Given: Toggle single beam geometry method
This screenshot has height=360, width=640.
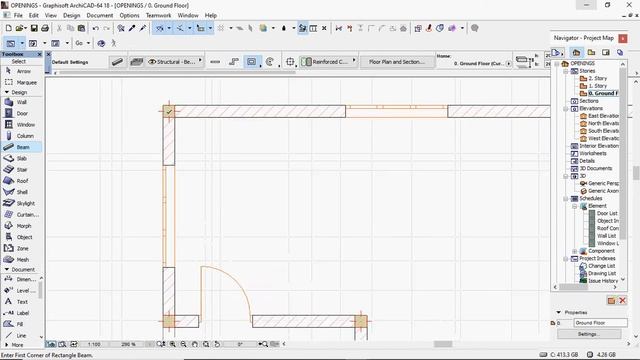Looking at the screenshot, I should click(215, 62).
